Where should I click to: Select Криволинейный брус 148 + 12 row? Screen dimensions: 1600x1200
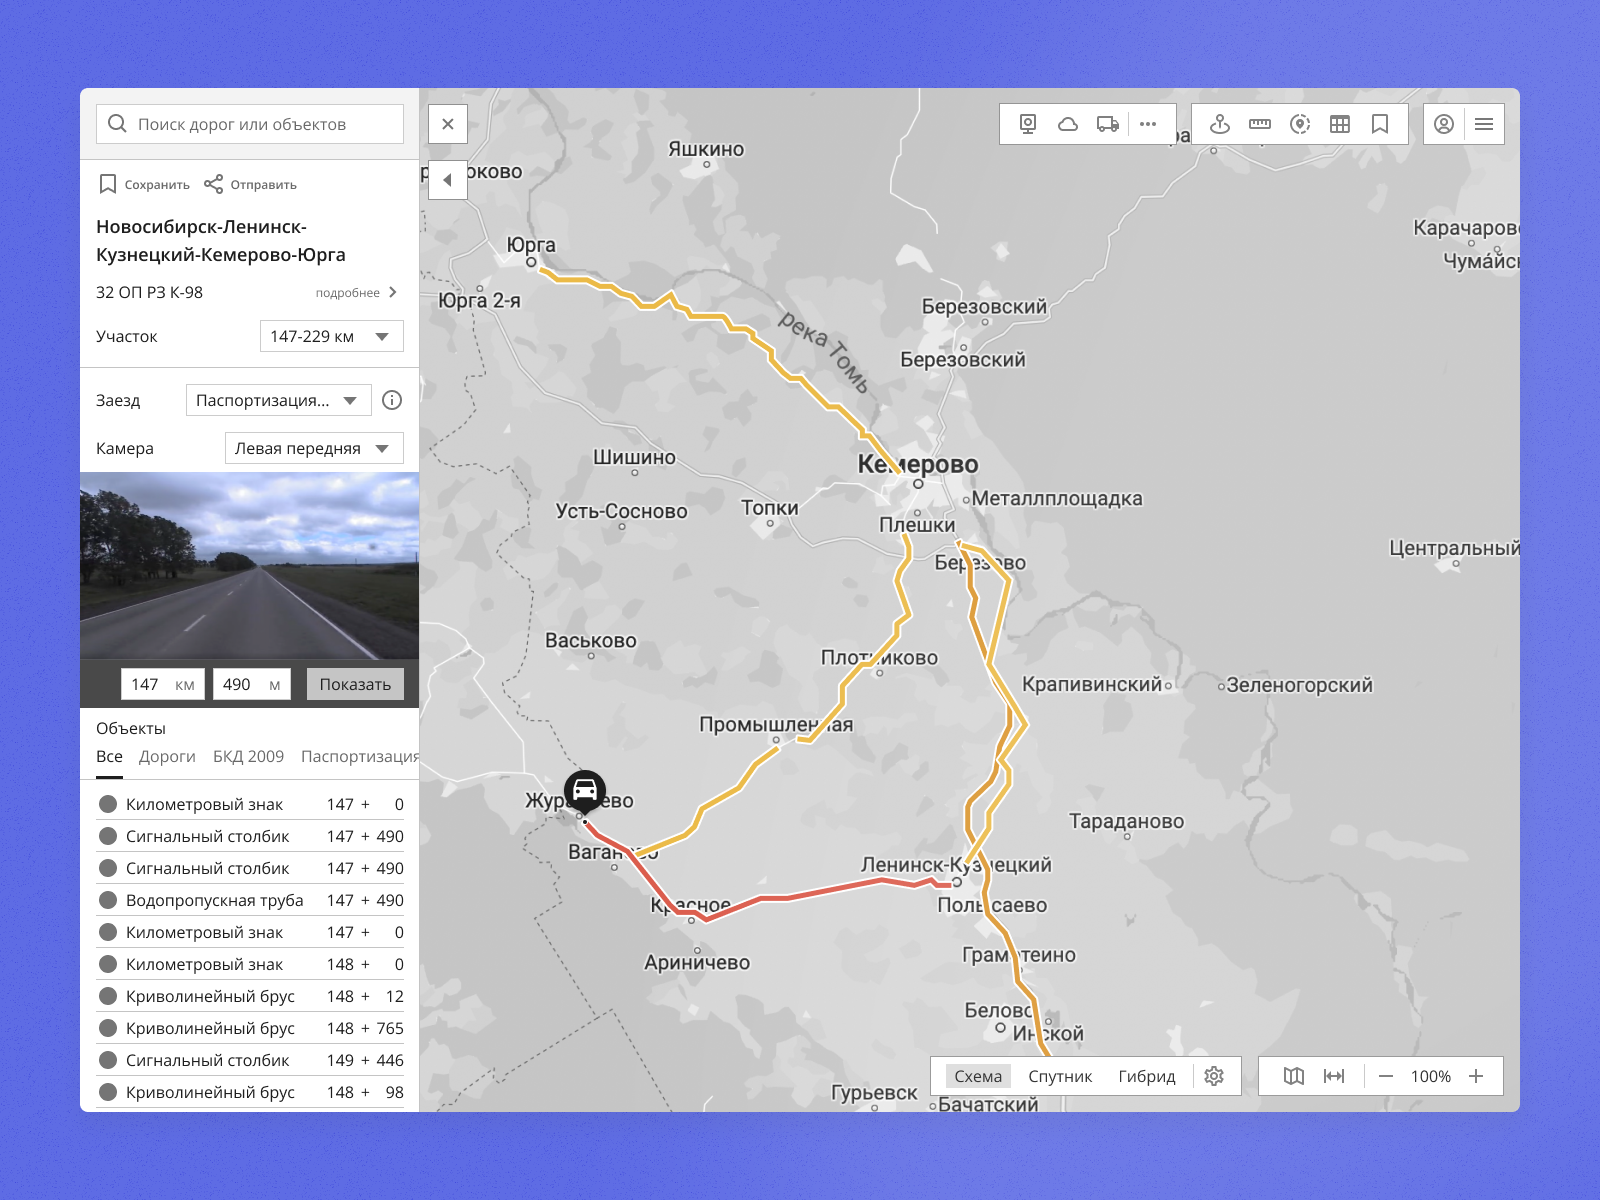click(x=250, y=996)
